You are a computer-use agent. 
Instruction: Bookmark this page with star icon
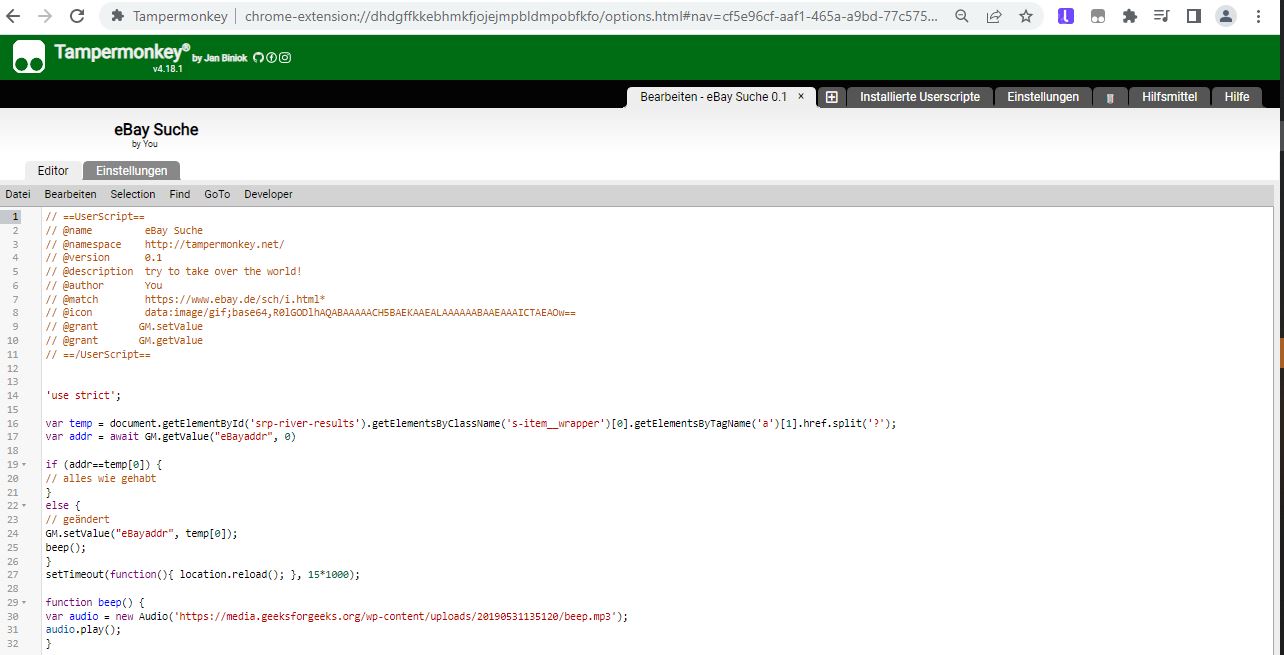(1026, 16)
